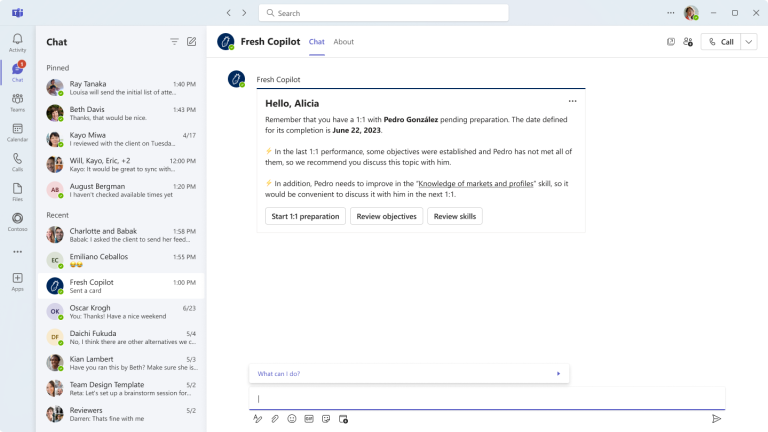Click in the Search box
This screenshot has width=768, height=432.
click(x=384, y=13)
